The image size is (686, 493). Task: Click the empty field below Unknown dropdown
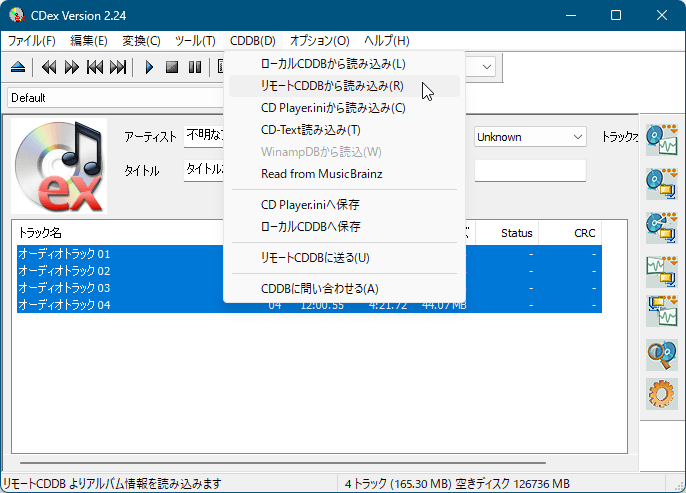[x=530, y=170]
